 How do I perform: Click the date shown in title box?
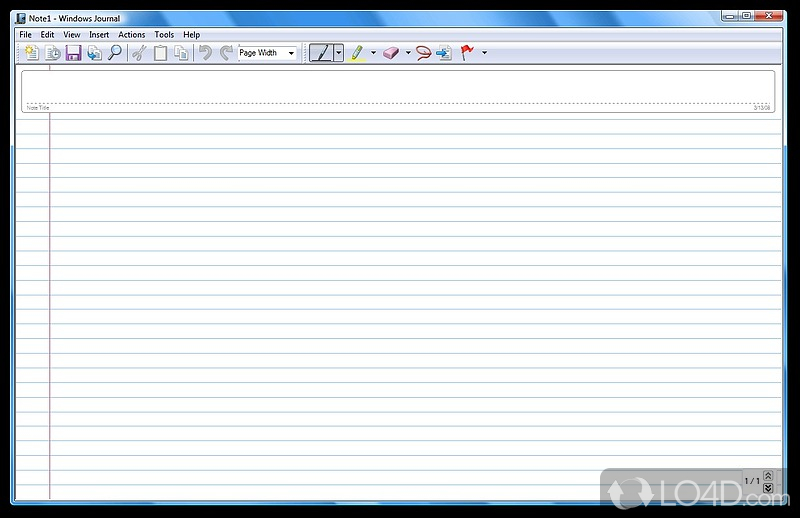click(x=762, y=108)
